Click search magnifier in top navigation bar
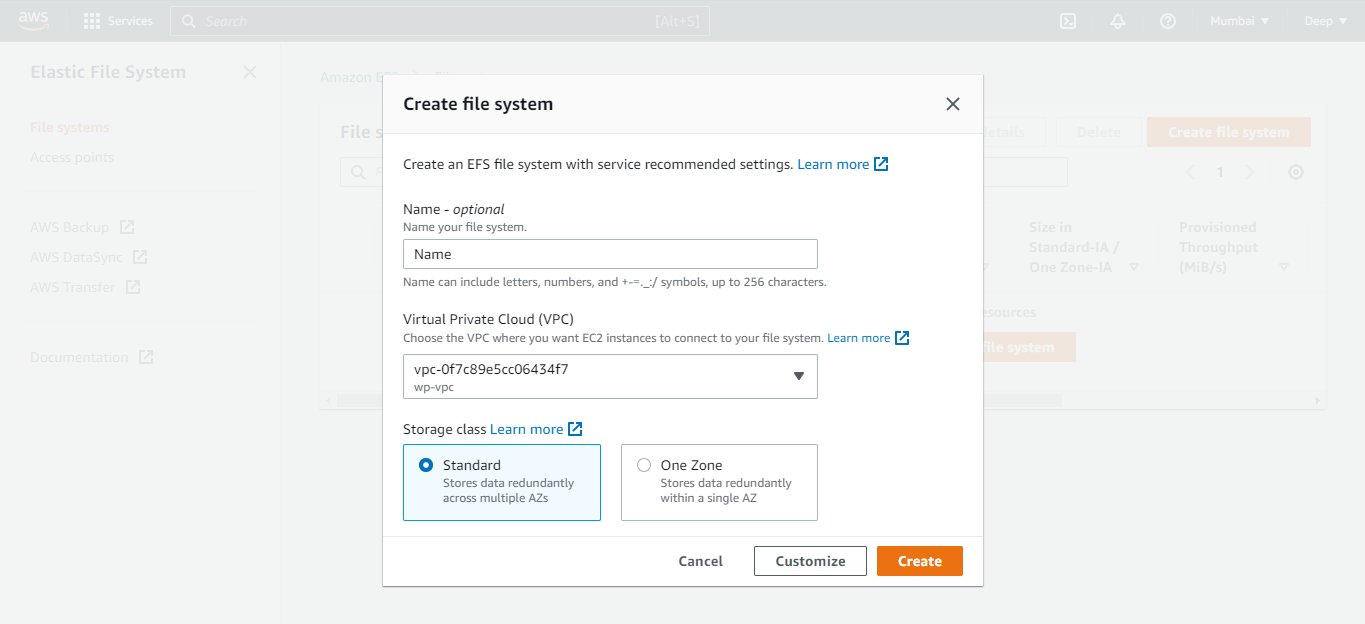The height and width of the screenshot is (624, 1365). tap(189, 20)
